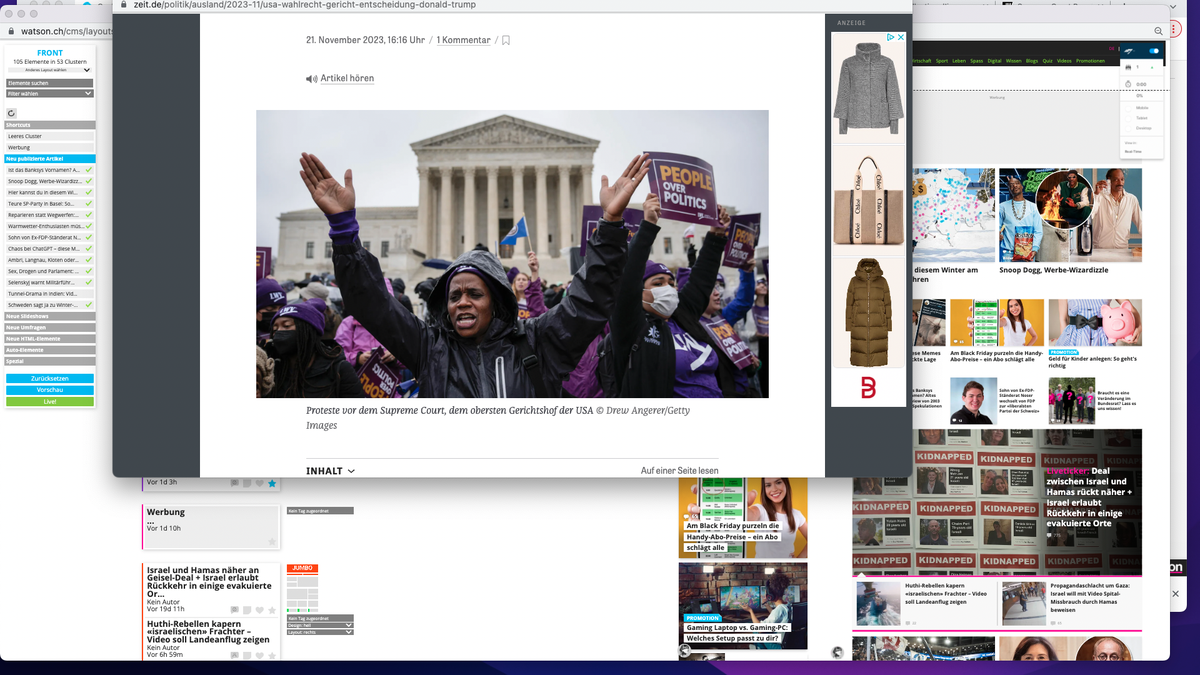Expand the 'Neue Umfragen' section
Viewport: 1200px width, 675px height.
[x=50, y=327]
